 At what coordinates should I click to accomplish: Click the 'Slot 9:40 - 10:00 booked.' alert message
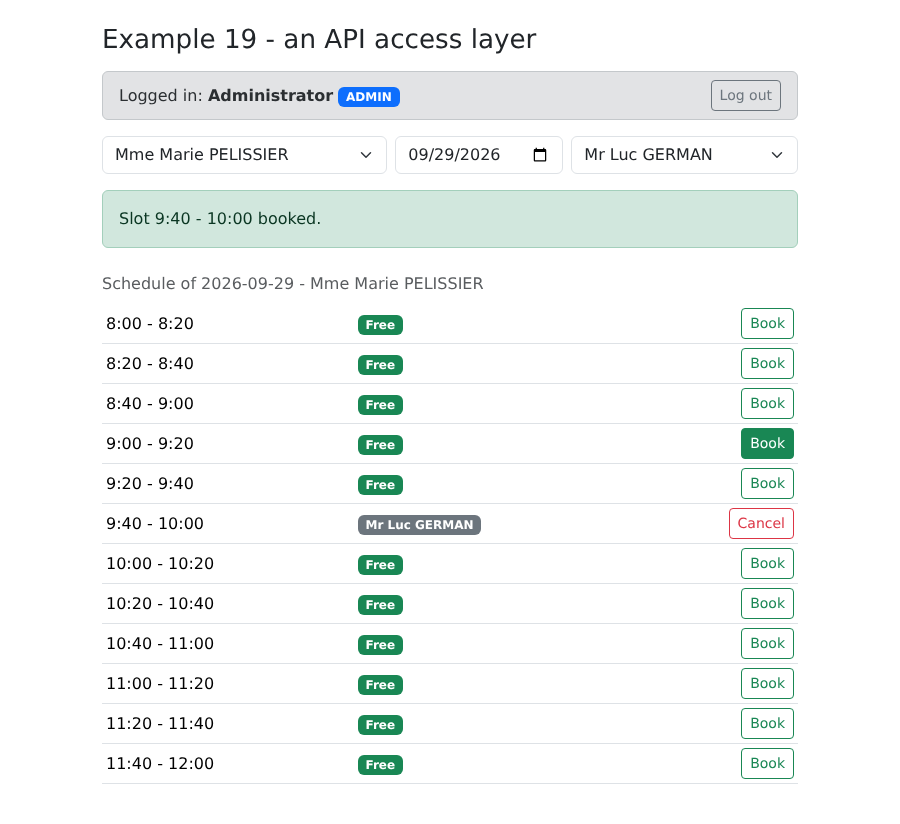point(450,219)
